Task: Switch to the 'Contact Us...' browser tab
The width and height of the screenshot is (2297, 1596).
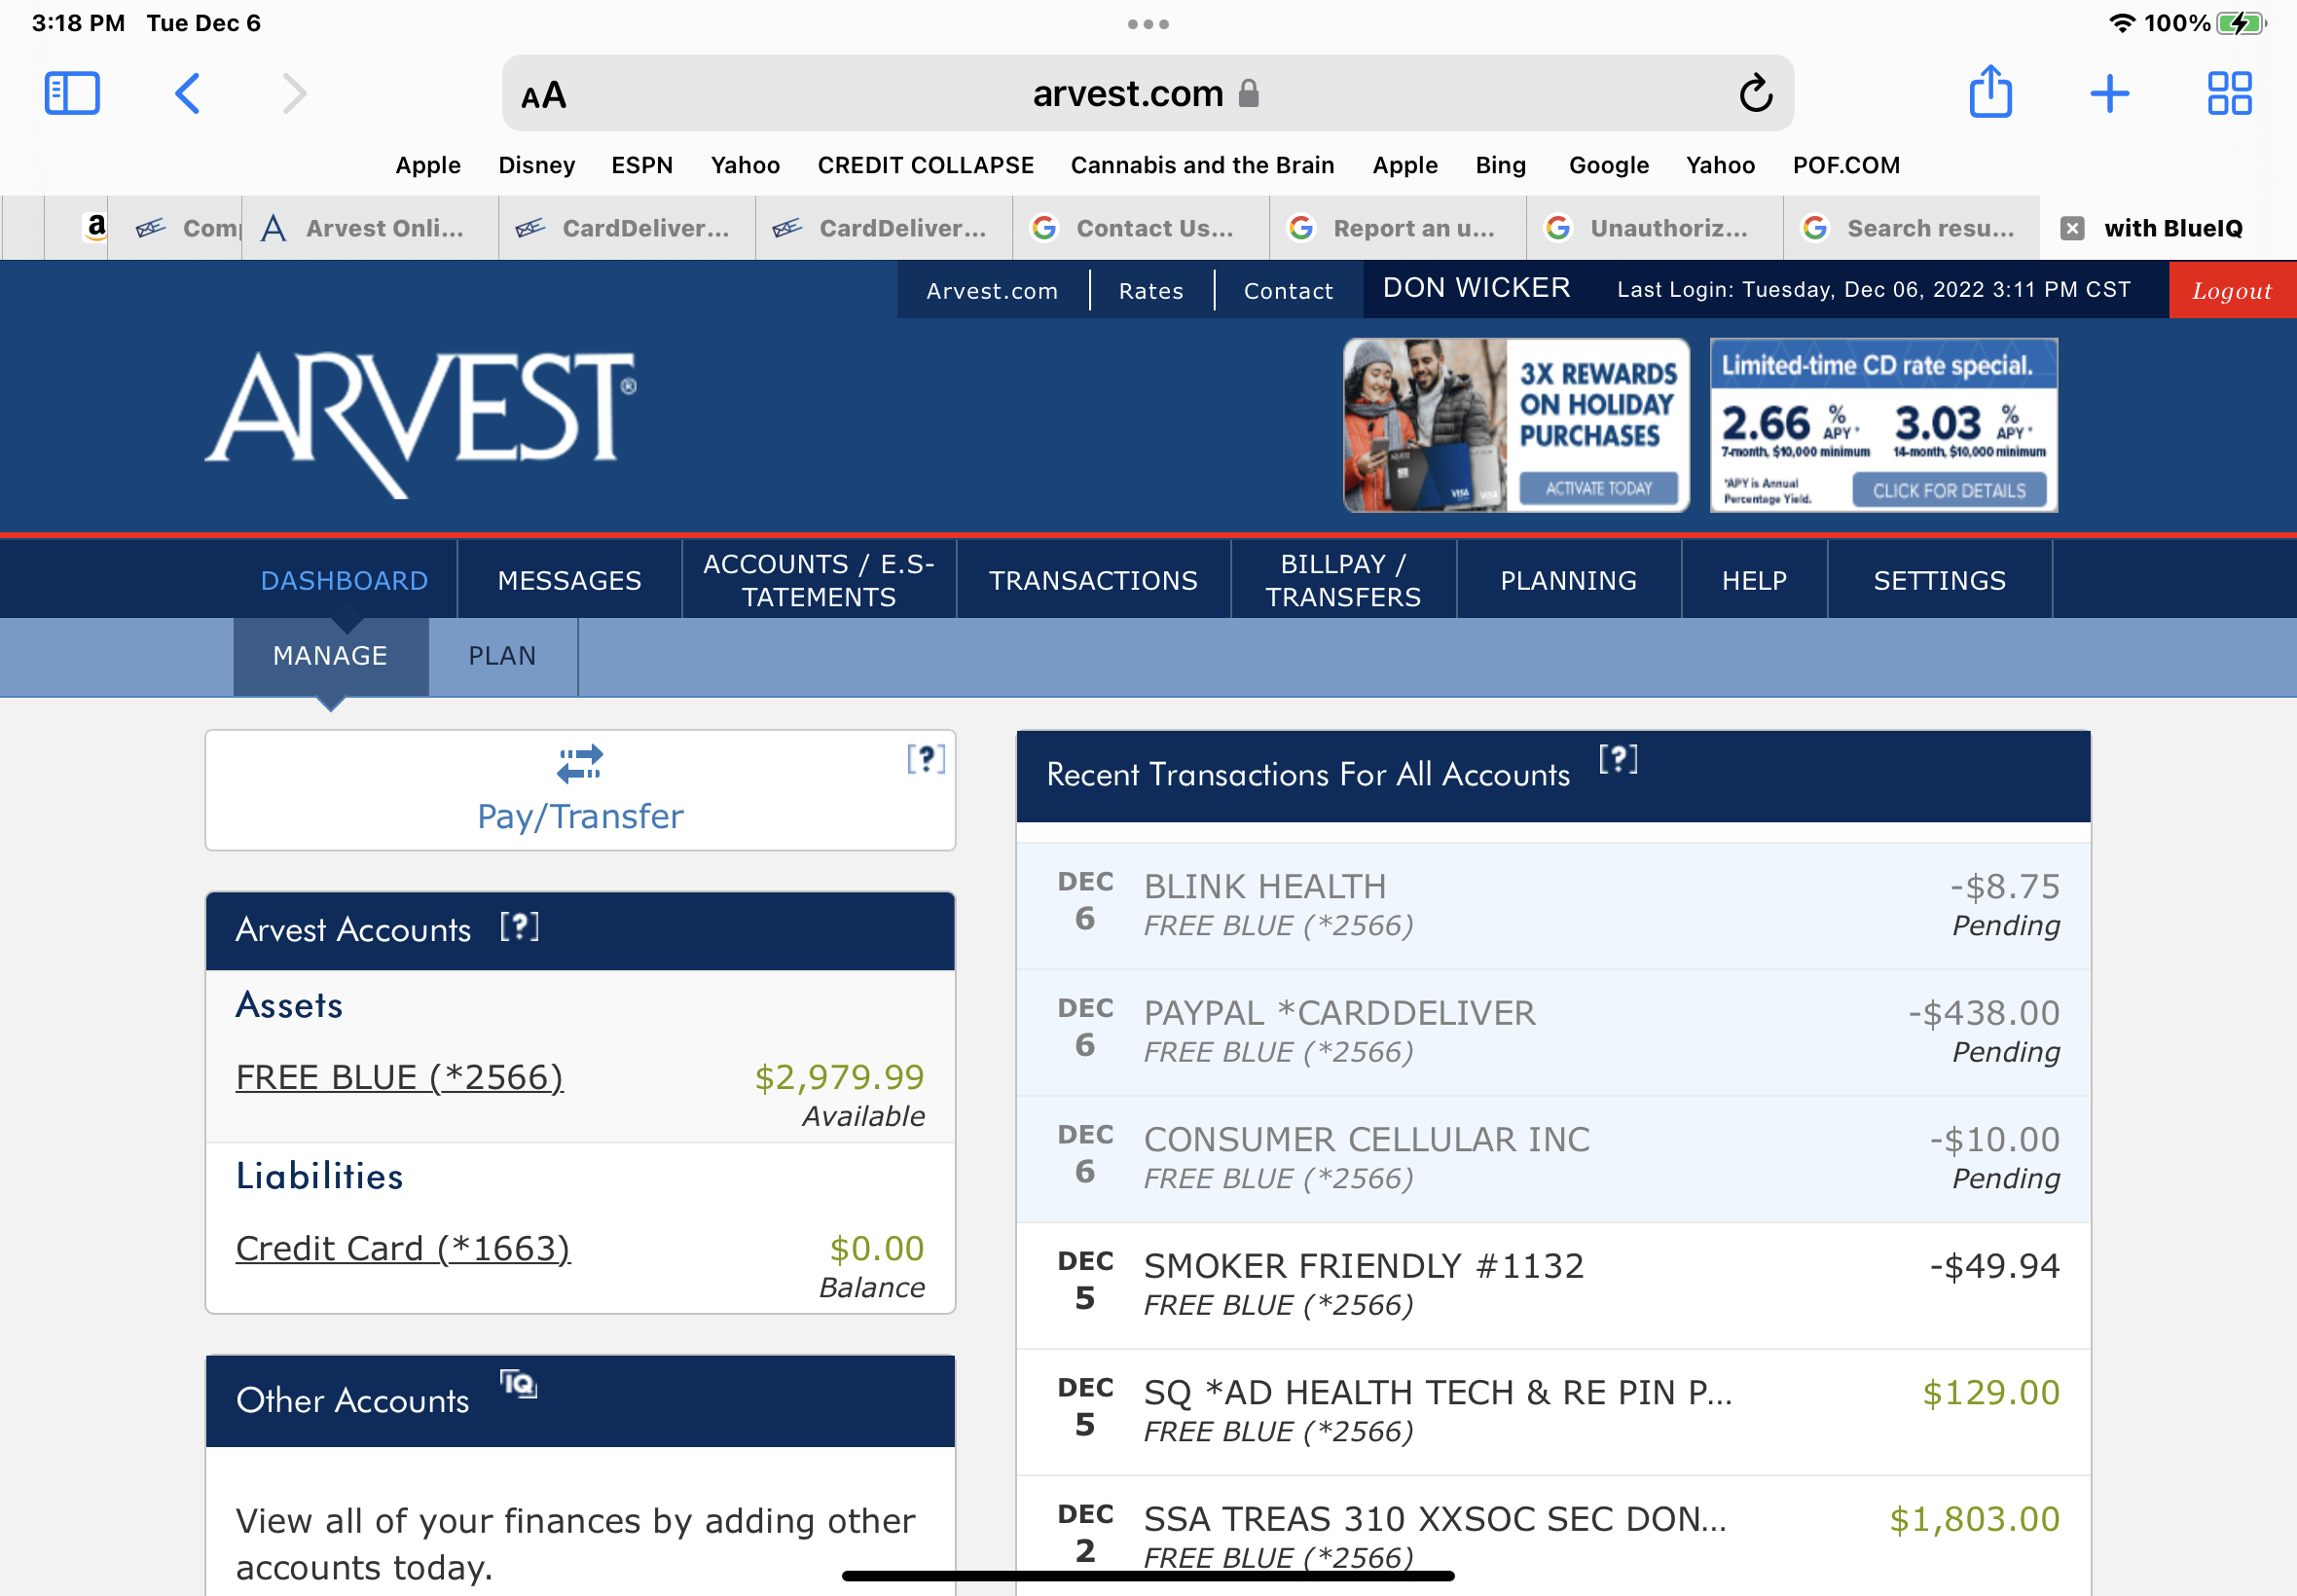Action: pos(1140,229)
